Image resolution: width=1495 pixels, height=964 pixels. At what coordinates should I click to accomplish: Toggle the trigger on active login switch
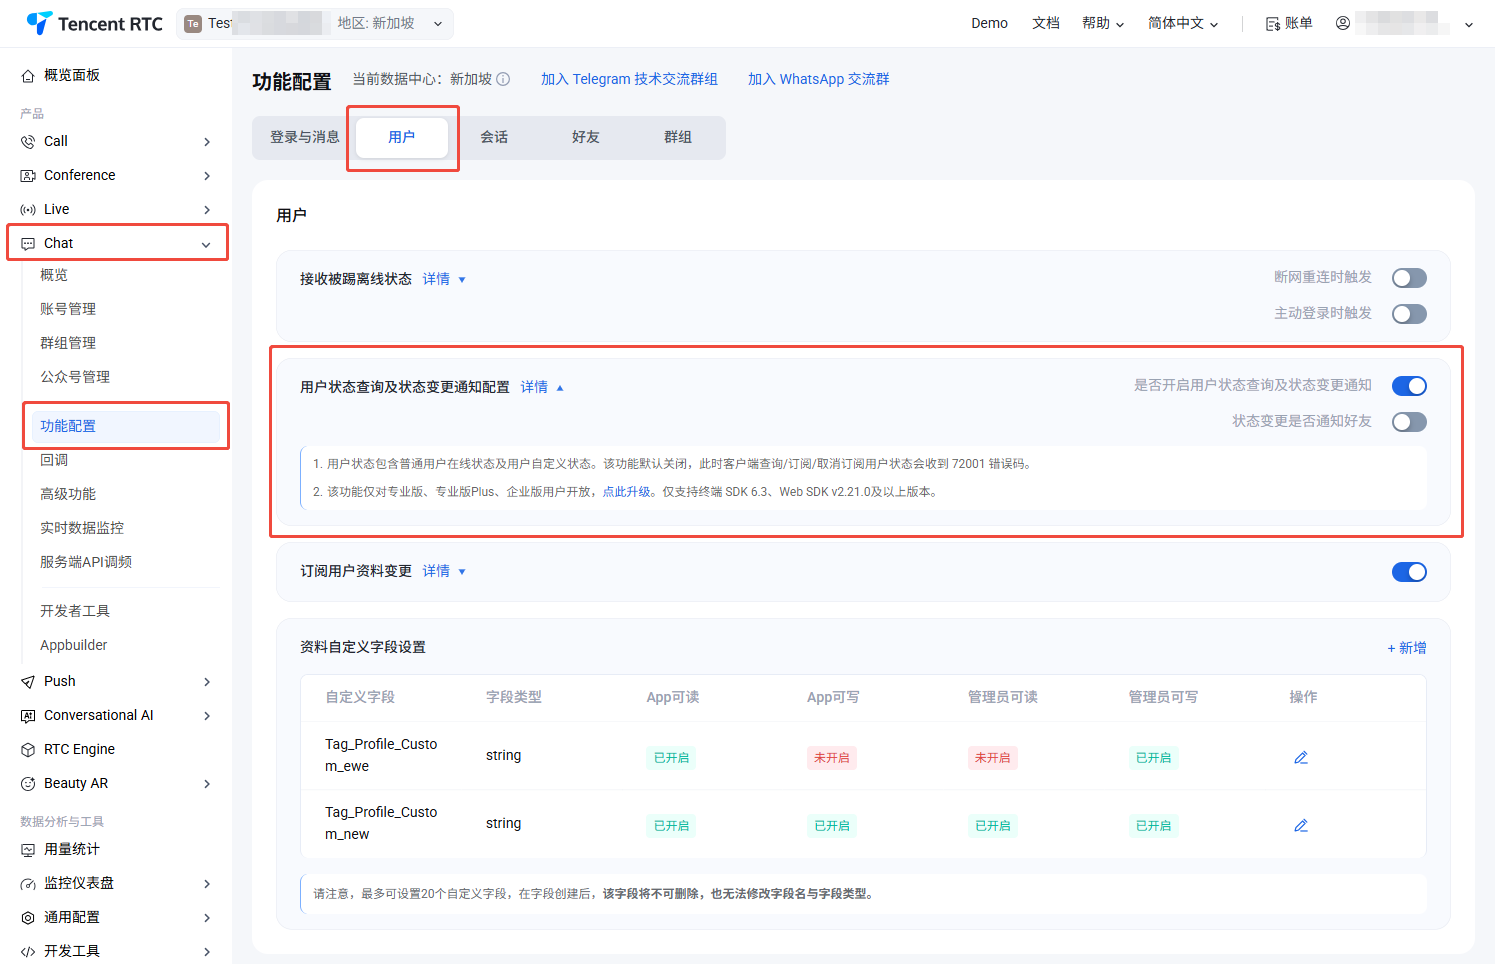click(x=1409, y=314)
